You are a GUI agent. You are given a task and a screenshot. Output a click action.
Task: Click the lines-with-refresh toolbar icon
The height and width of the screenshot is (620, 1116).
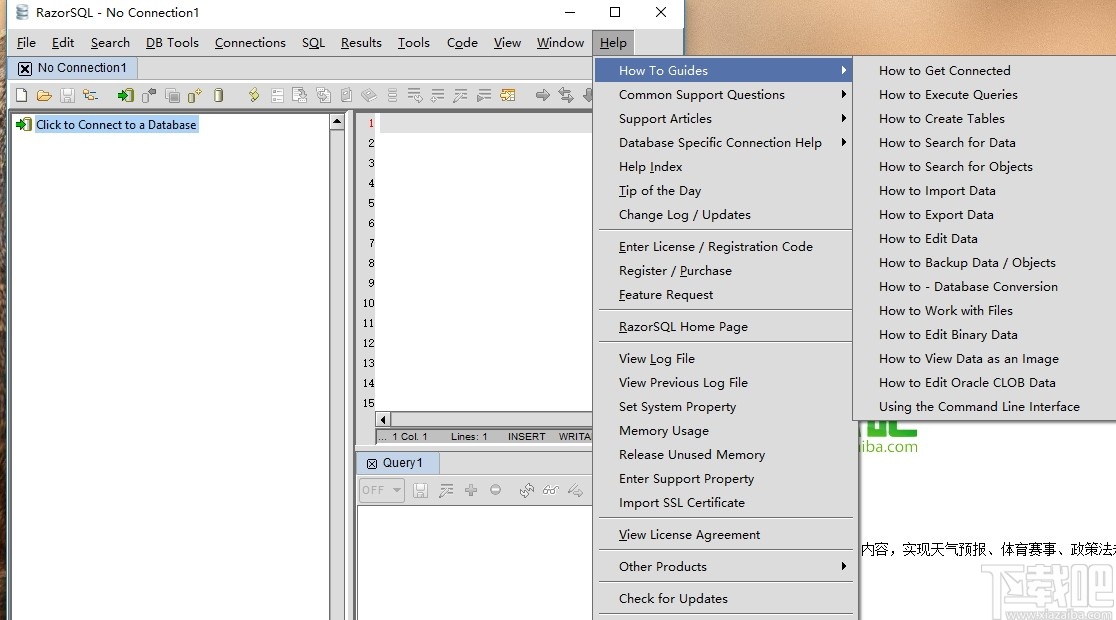click(x=415, y=95)
